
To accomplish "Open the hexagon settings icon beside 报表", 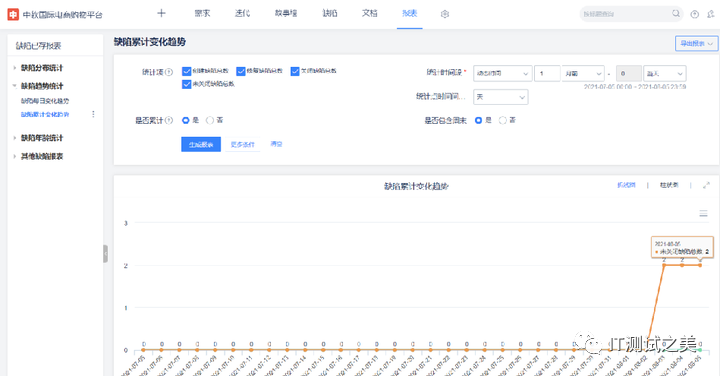I will pyautogui.click(x=444, y=14).
